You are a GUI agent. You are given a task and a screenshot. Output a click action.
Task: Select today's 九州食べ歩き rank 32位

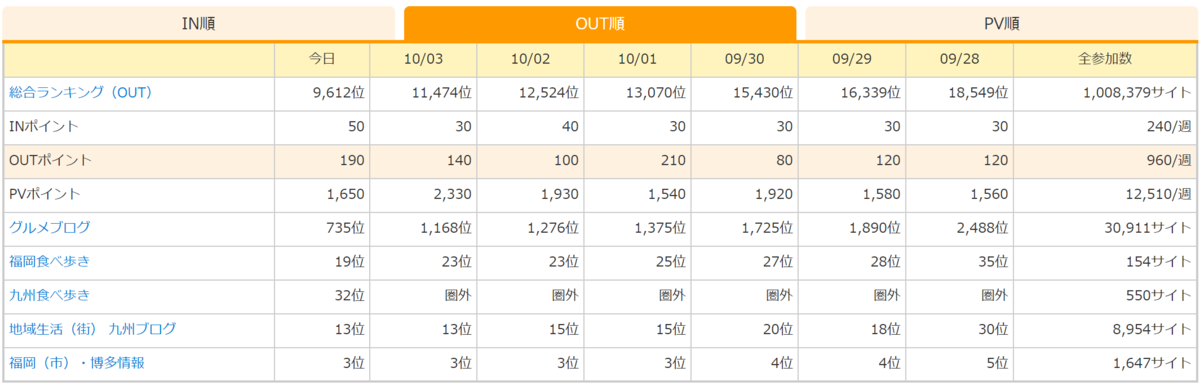pos(322,296)
